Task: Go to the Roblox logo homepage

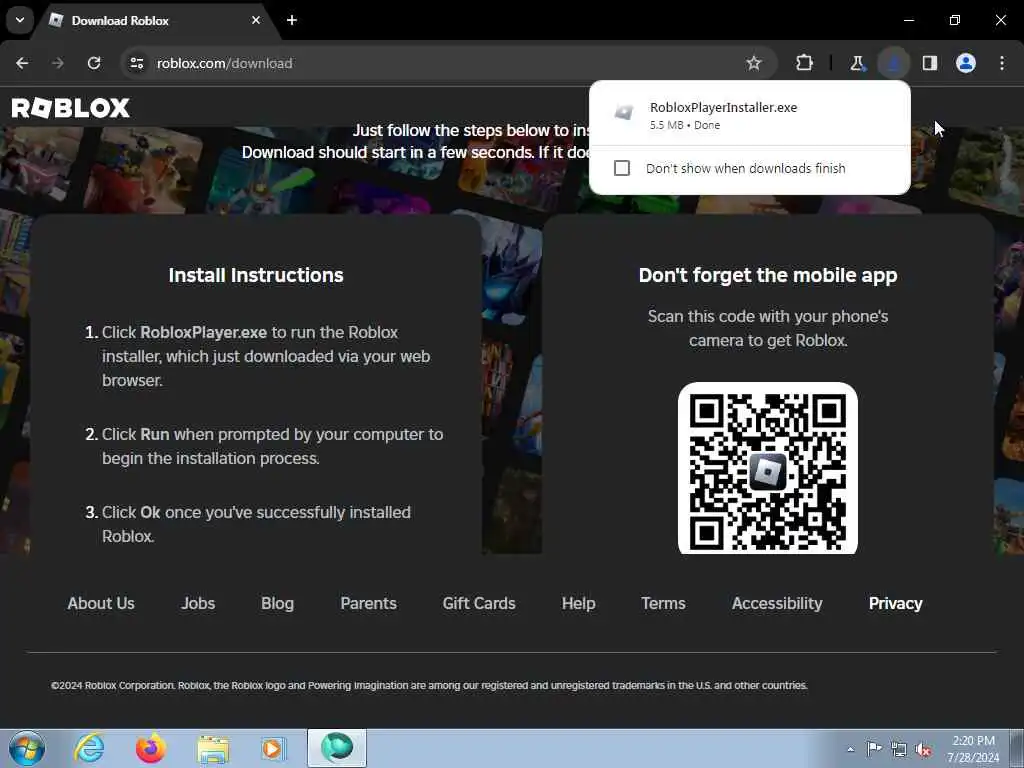Action: point(71,108)
